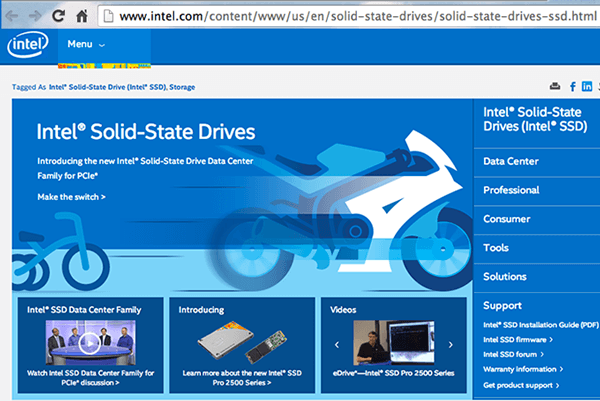Click the Intel logo
The height and width of the screenshot is (401, 600).
click(x=28, y=44)
